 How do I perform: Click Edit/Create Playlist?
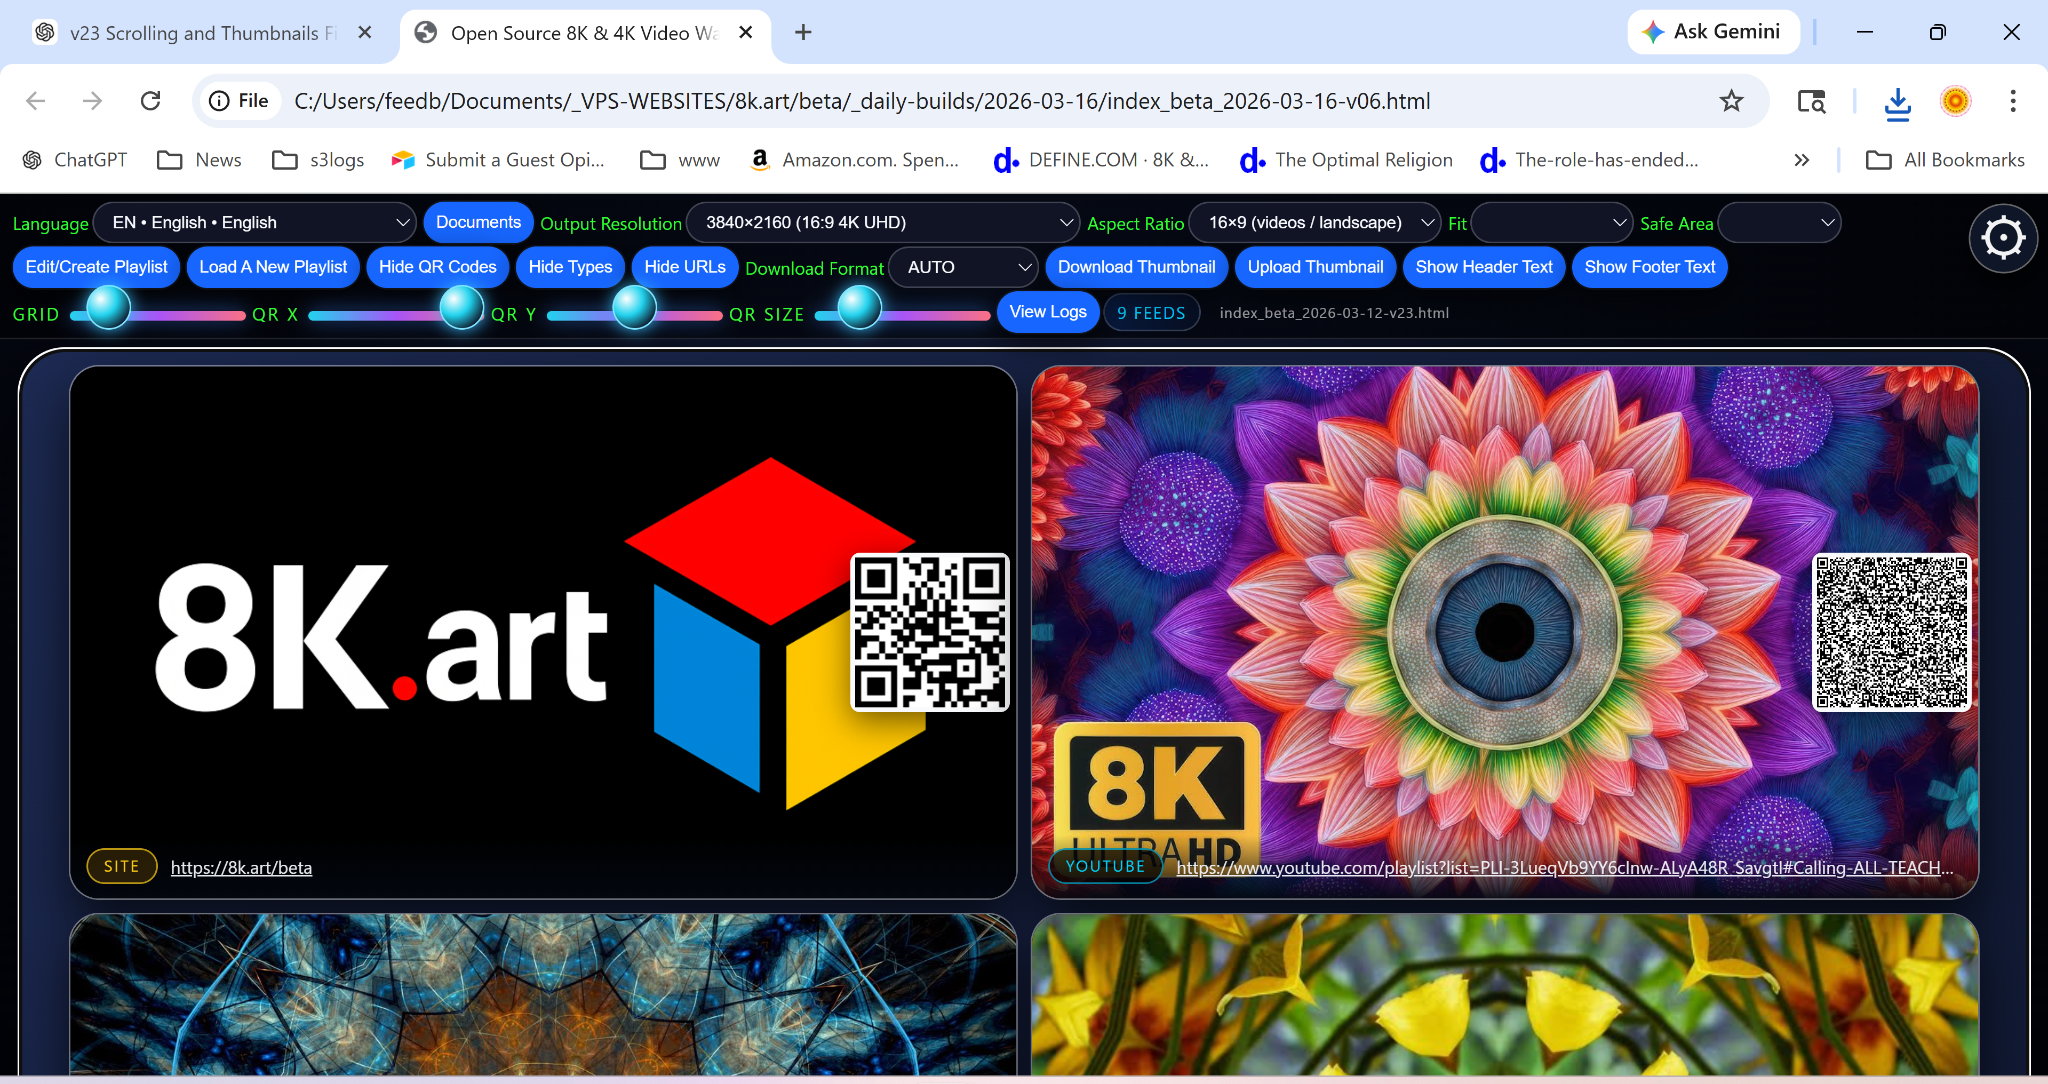(97, 267)
